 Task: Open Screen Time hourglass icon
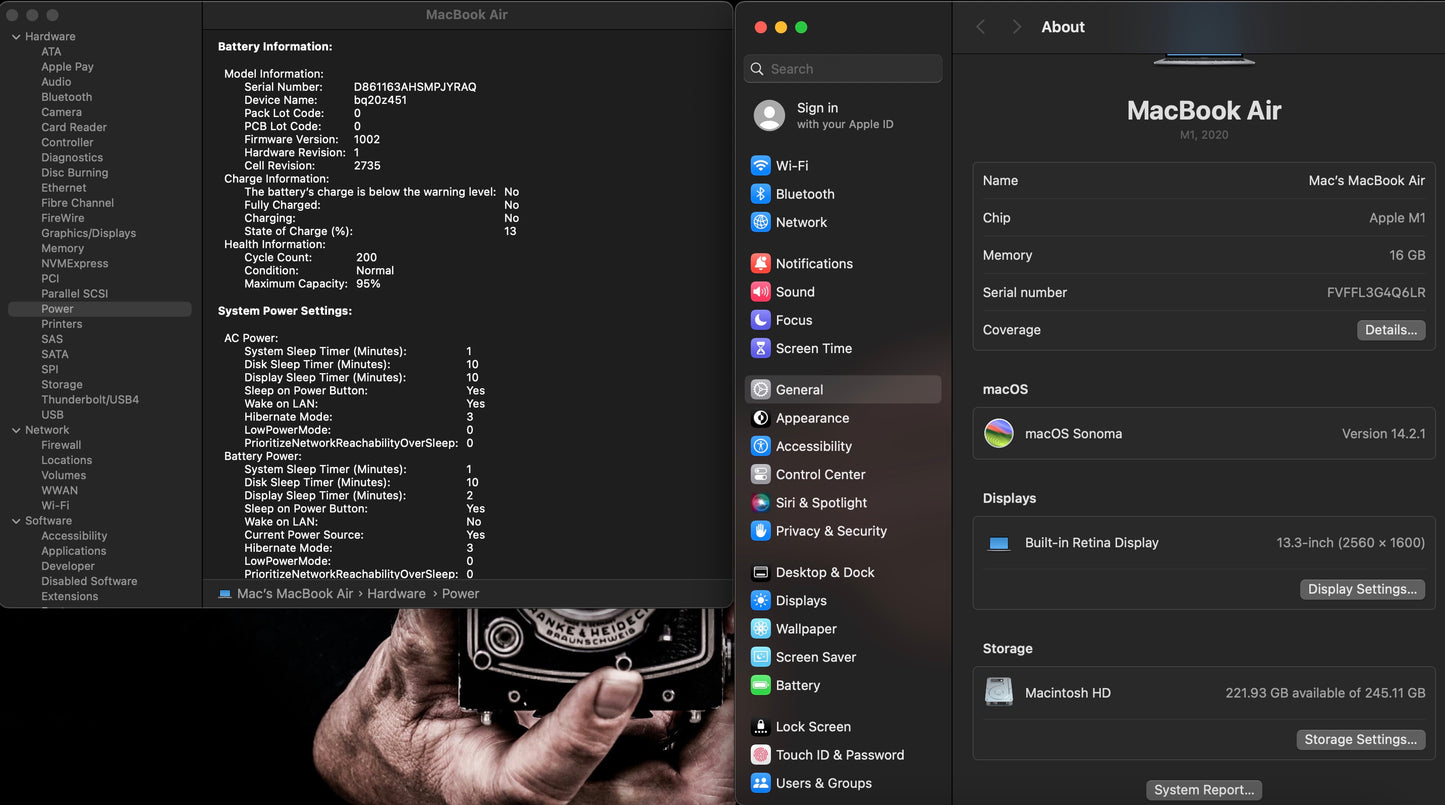(x=760, y=349)
